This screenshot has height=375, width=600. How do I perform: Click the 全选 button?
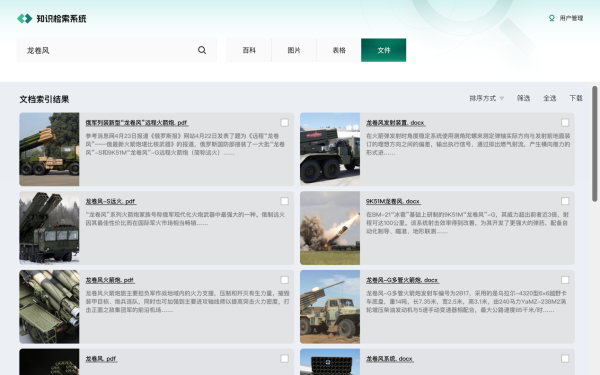549,98
